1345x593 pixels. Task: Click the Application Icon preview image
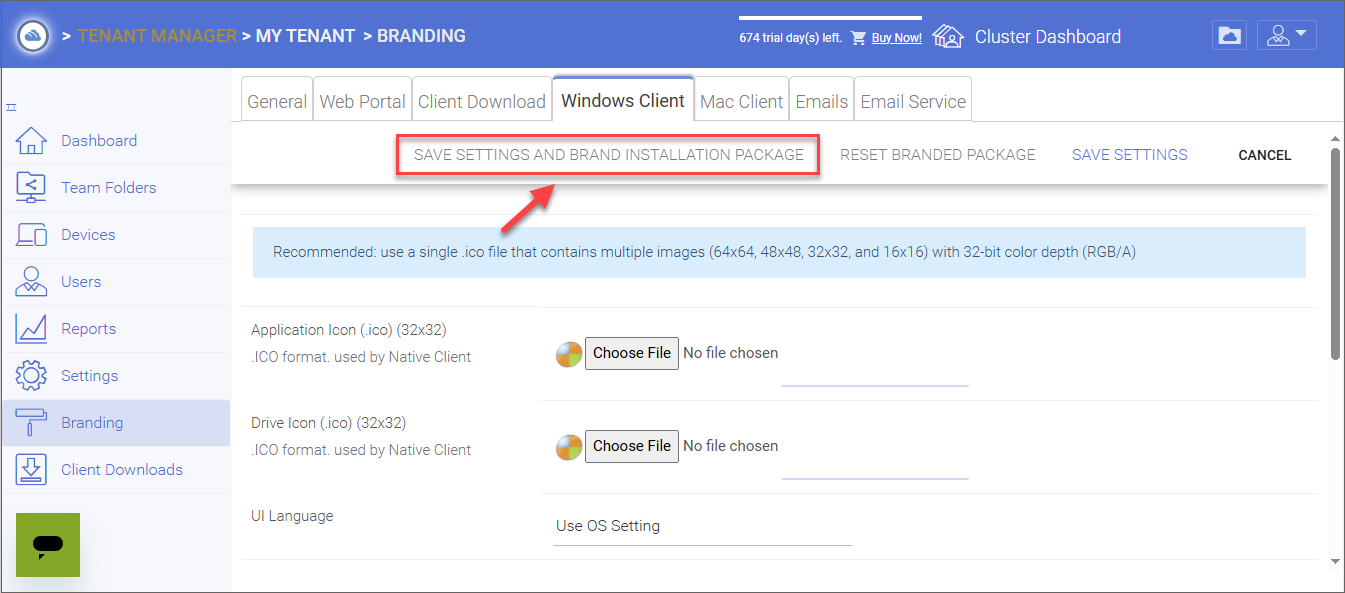pos(568,354)
